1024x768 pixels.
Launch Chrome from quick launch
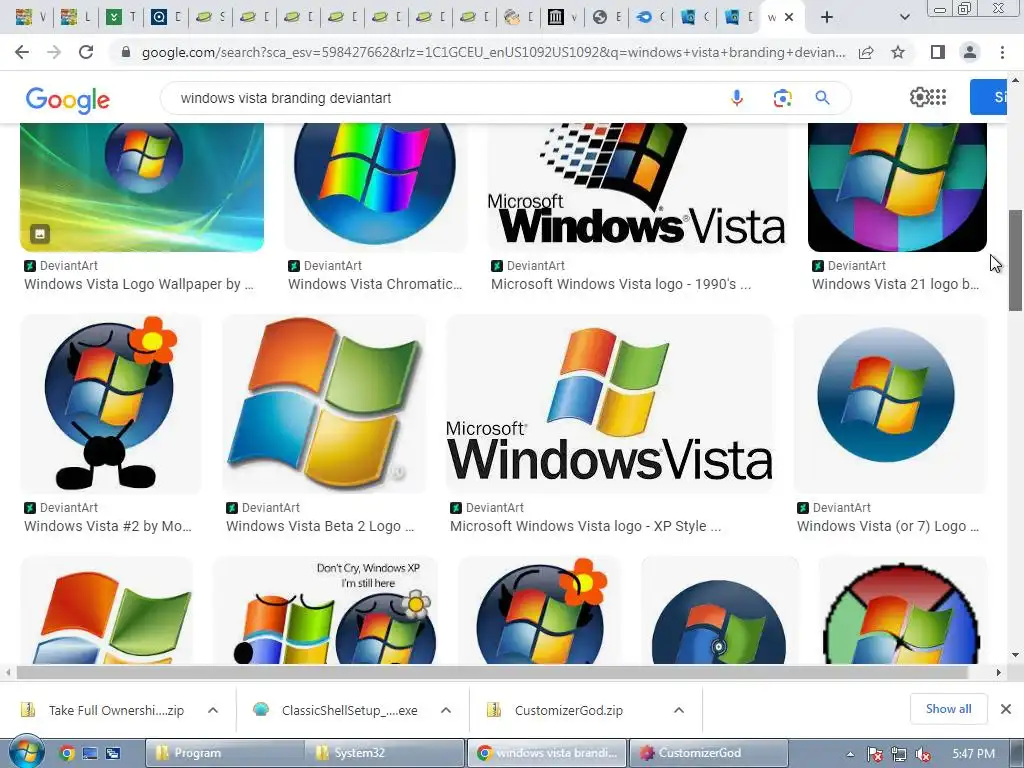click(x=67, y=753)
